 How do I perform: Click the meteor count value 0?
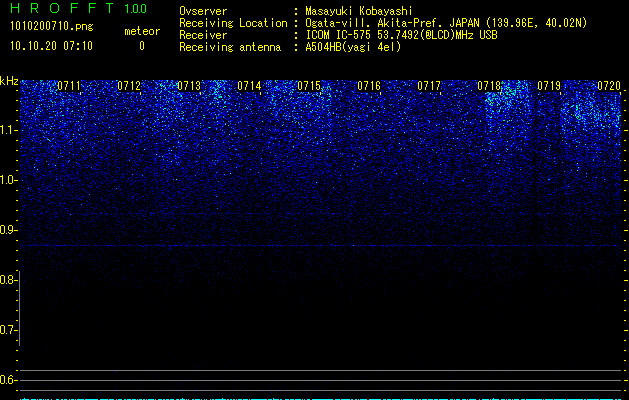(x=142, y=46)
